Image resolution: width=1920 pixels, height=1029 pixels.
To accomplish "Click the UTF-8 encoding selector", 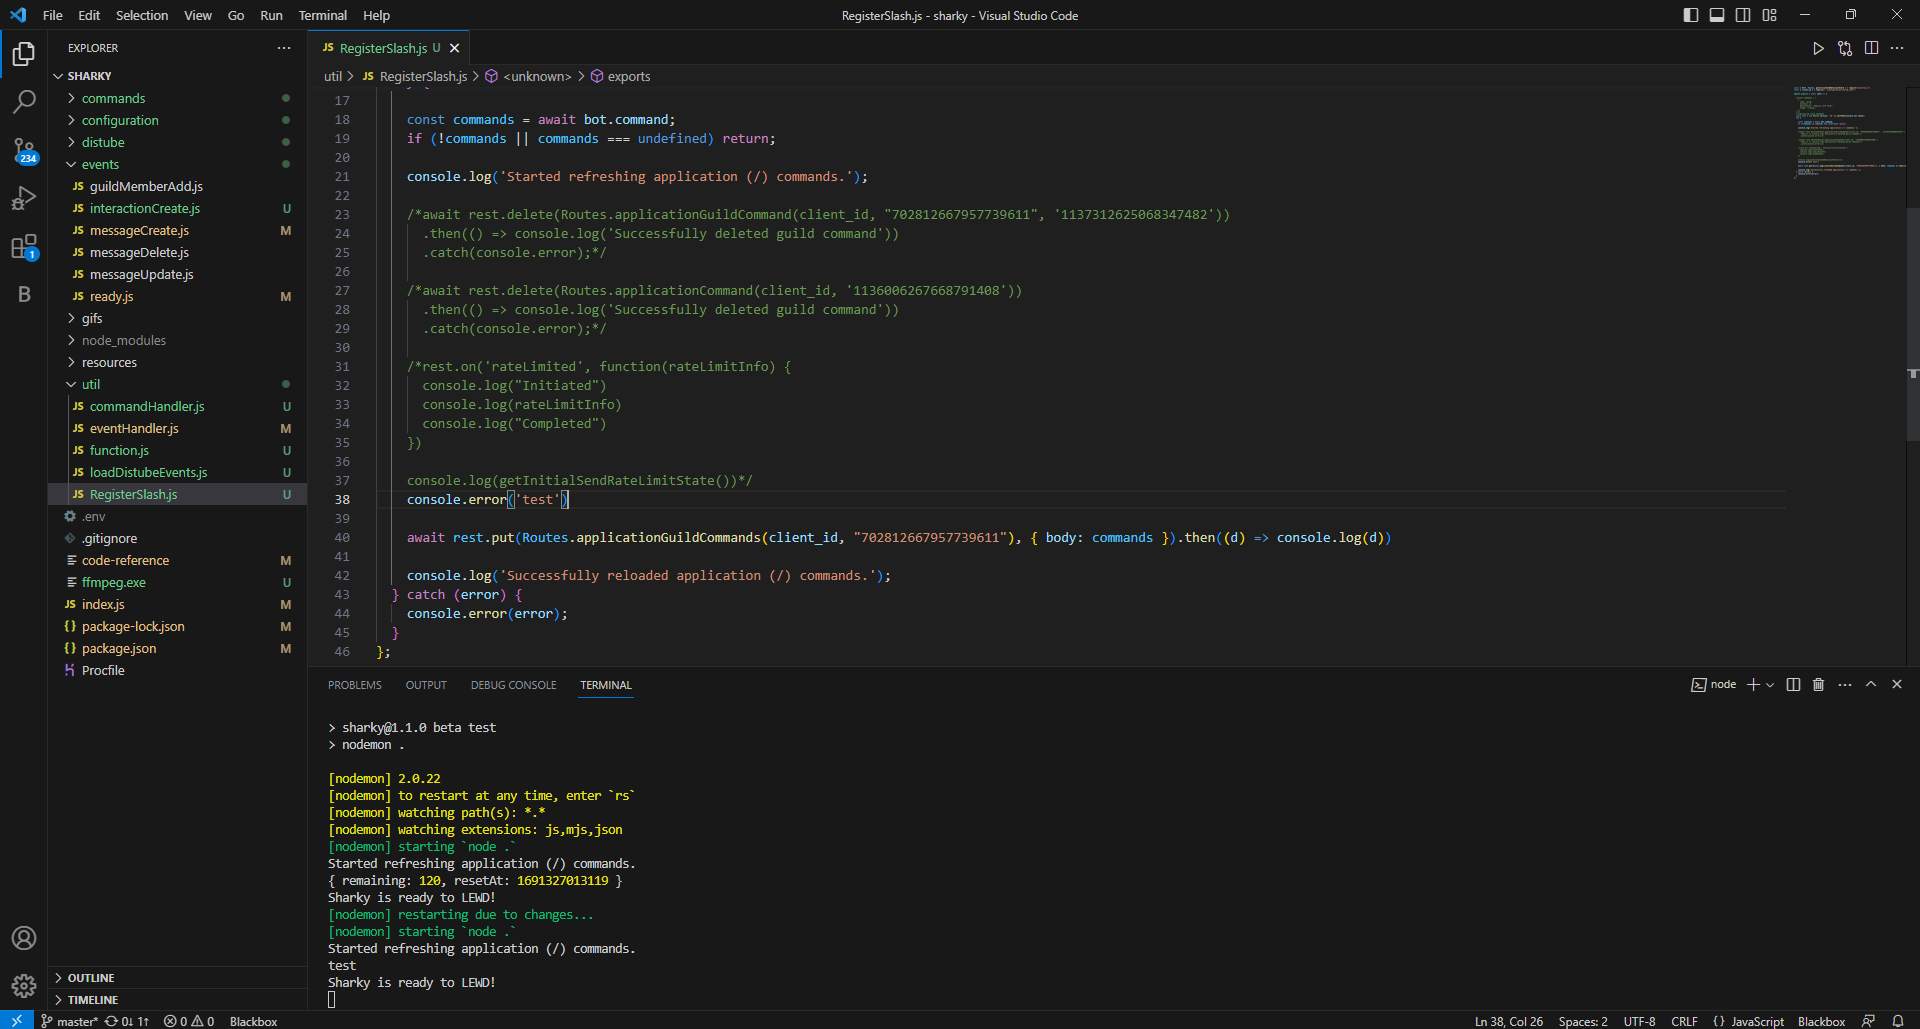I will click(x=1639, y=1021).
